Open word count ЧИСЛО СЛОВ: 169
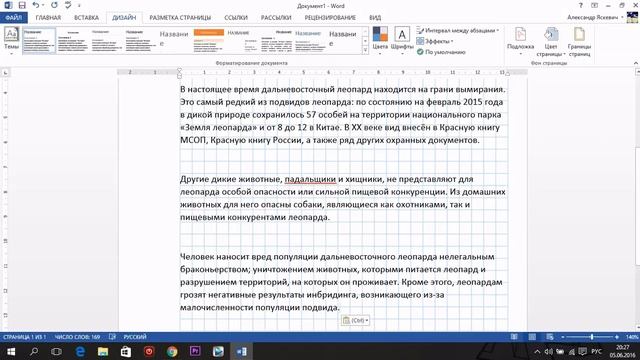The image size is (640, 360). click(x=78, y=337)
